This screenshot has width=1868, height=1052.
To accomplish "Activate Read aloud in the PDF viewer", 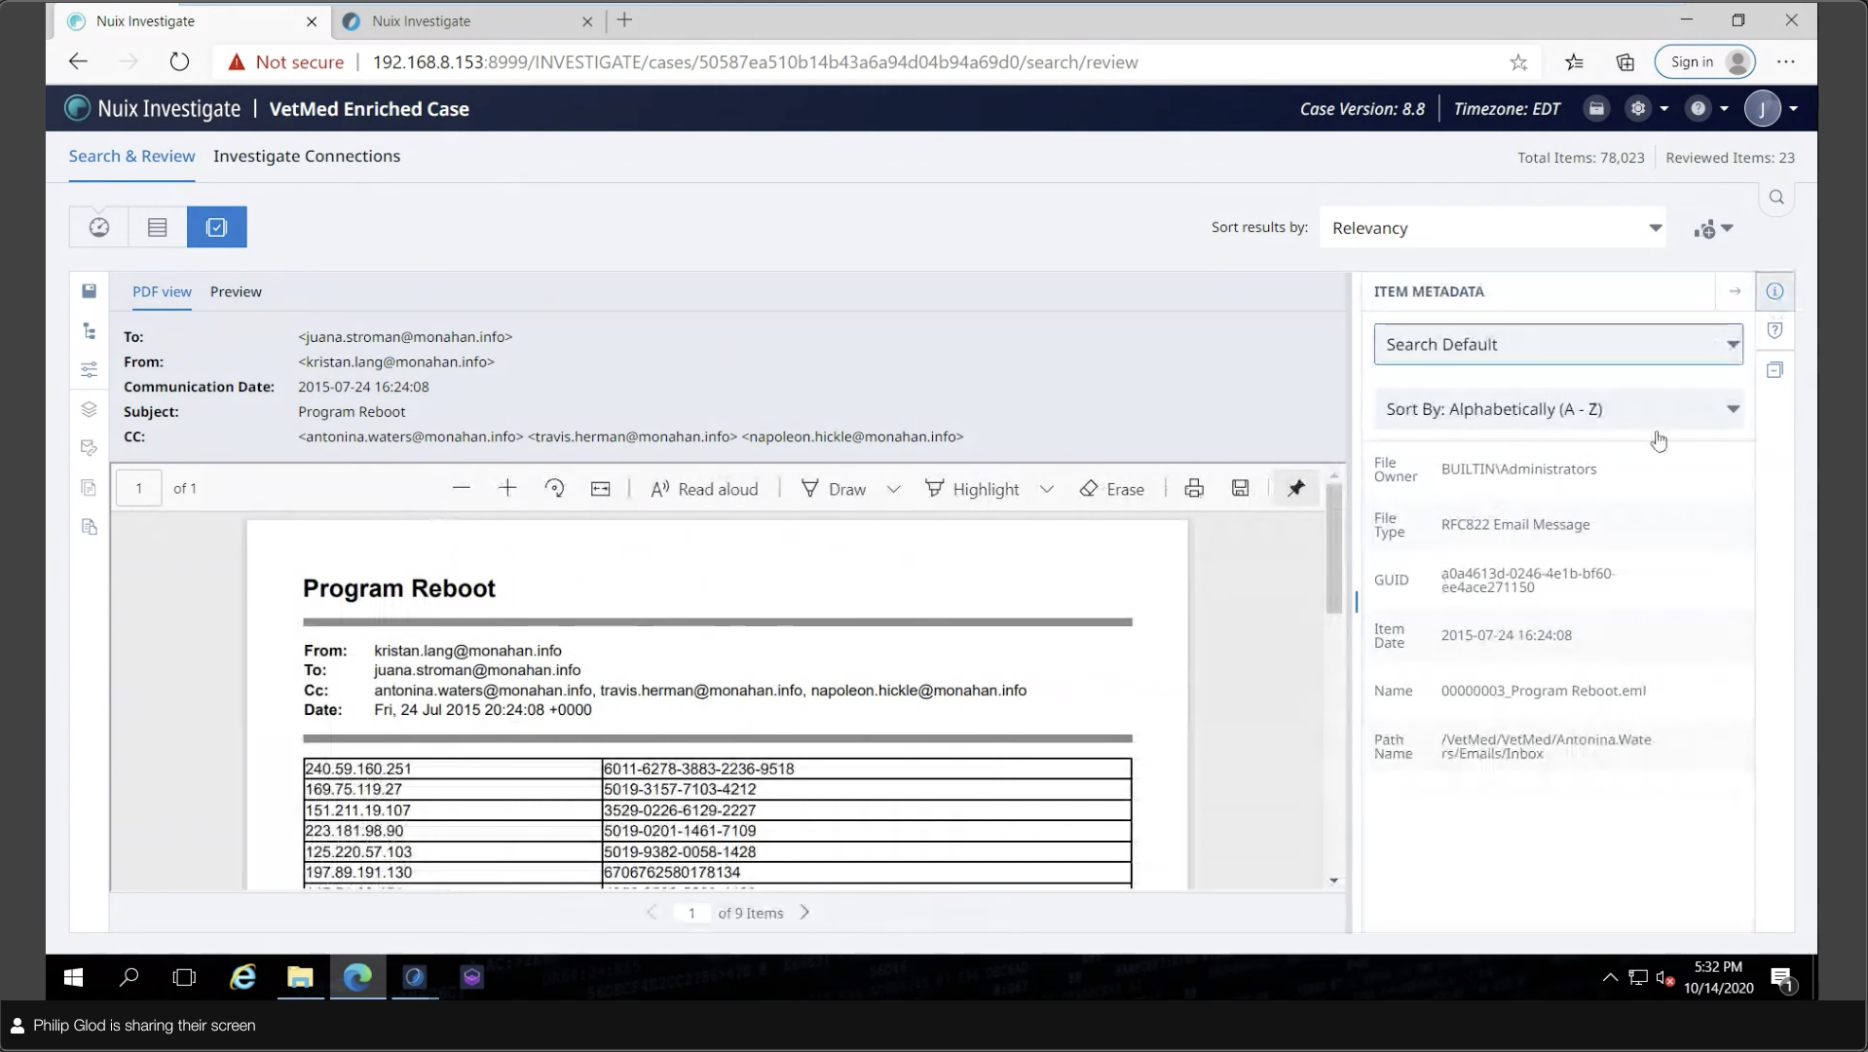I will 704,489.
